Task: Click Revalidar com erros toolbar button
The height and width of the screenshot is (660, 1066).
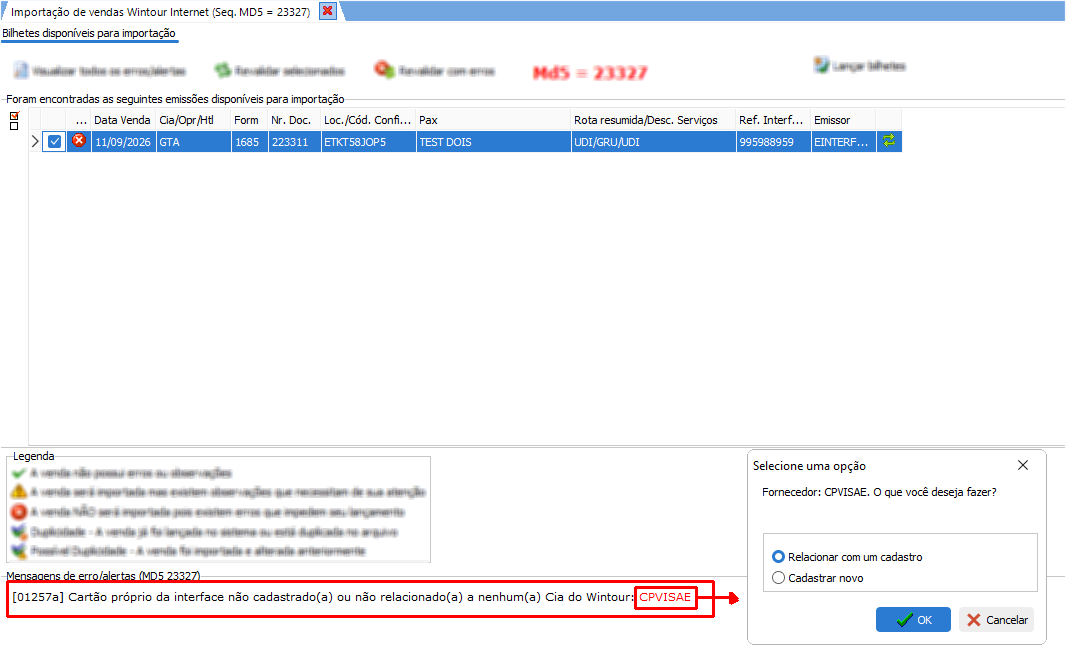Action: [434, 71]
